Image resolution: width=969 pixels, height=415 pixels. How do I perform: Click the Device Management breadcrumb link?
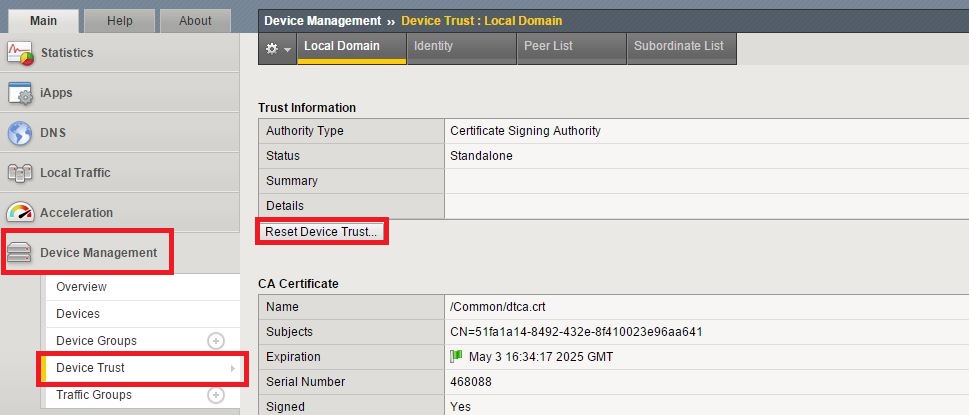[x=322, y=21]
